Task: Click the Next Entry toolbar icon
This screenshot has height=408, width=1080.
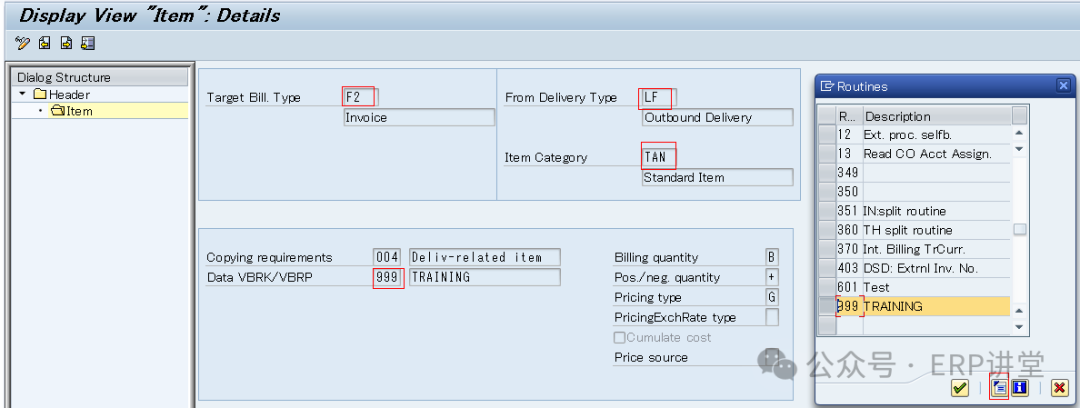Action: pyautogui.click(x=66, y=43)
